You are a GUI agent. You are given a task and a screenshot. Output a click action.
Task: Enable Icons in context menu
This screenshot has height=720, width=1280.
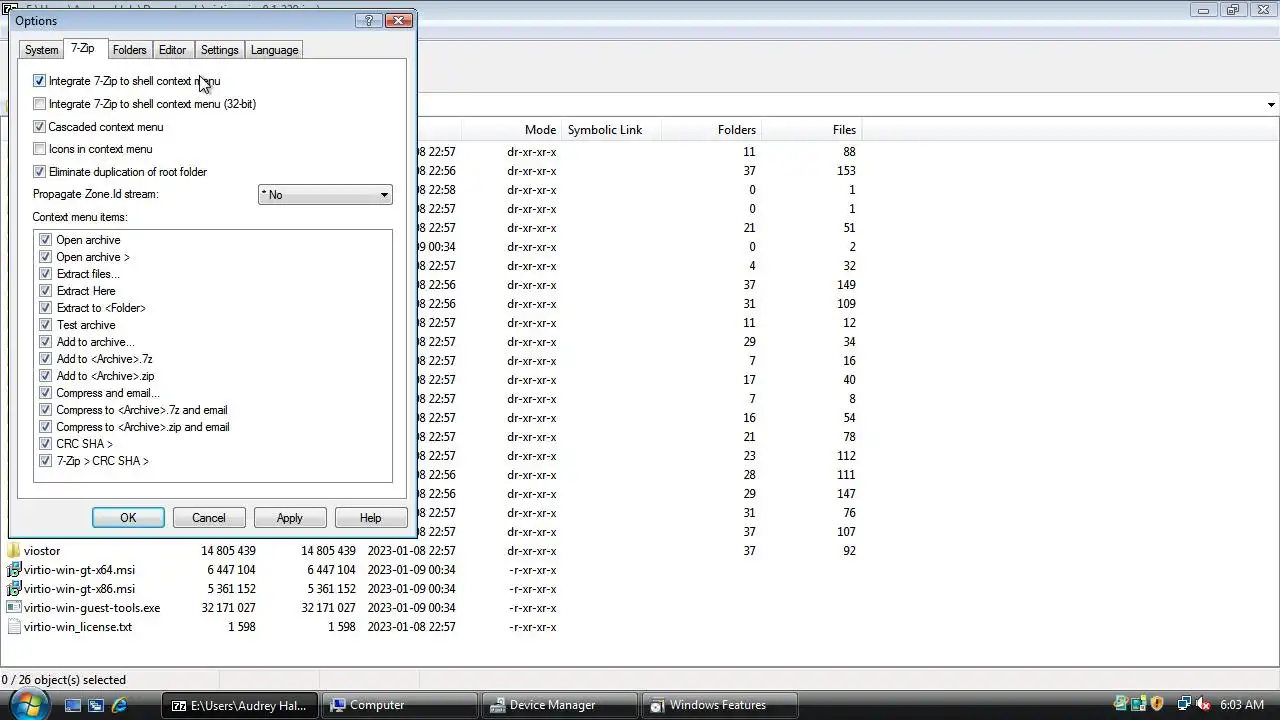pos(39,149)
